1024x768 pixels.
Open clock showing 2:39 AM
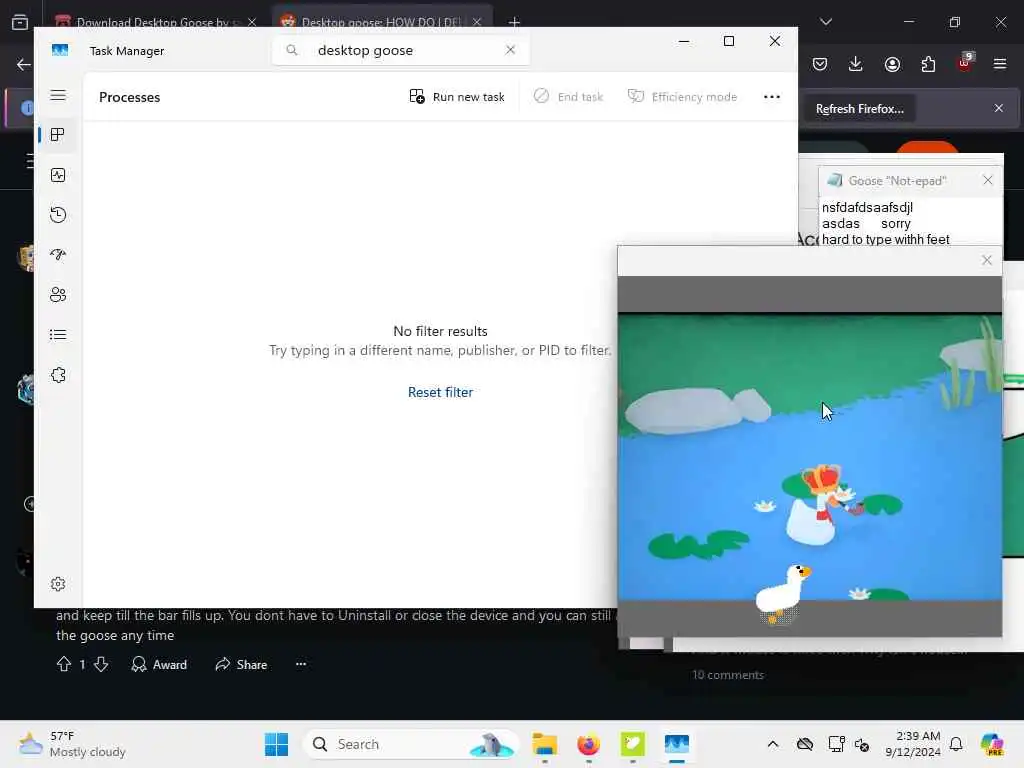coord(913,744)
